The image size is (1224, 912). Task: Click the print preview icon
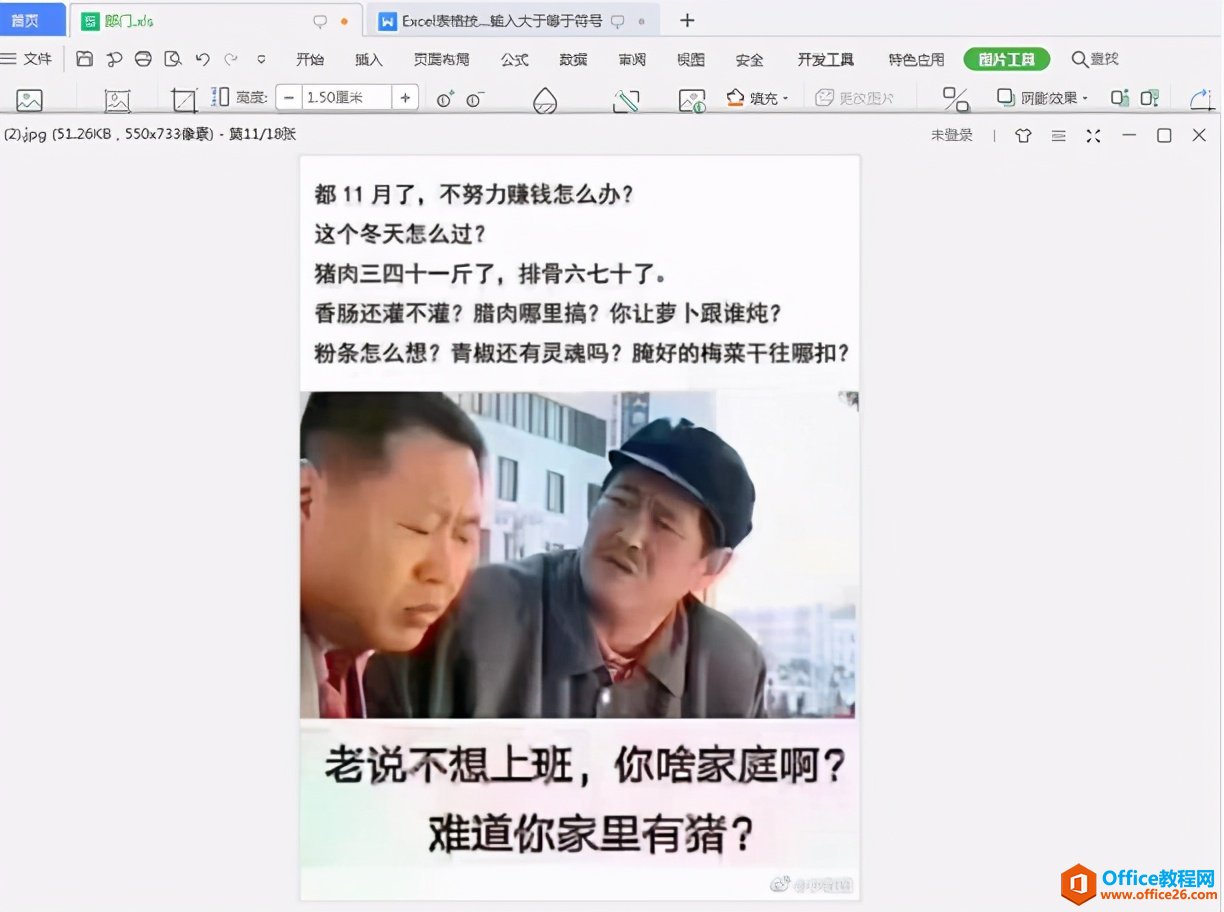(x=173, y=59)
